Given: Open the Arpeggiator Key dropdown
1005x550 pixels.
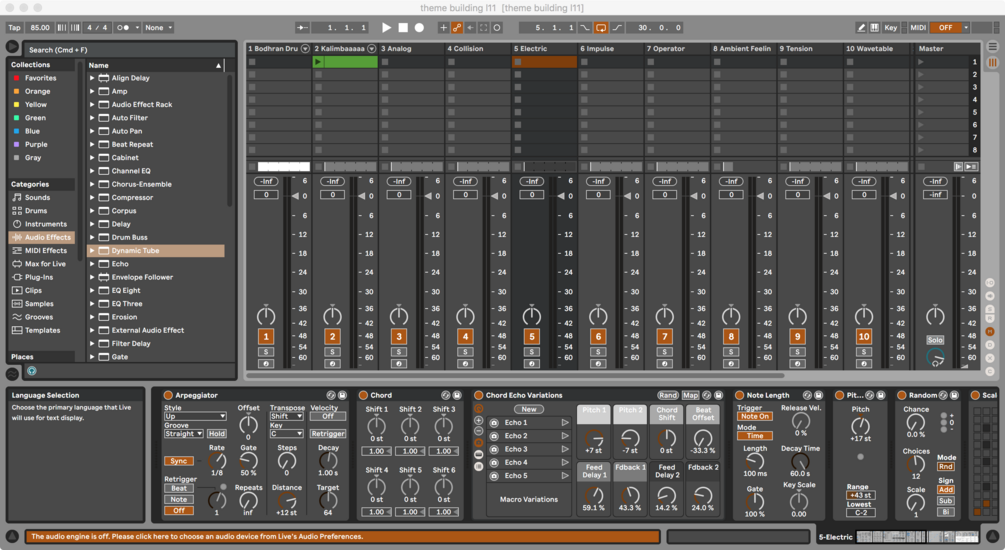Looking at the screenshot, I should point(286,434).
